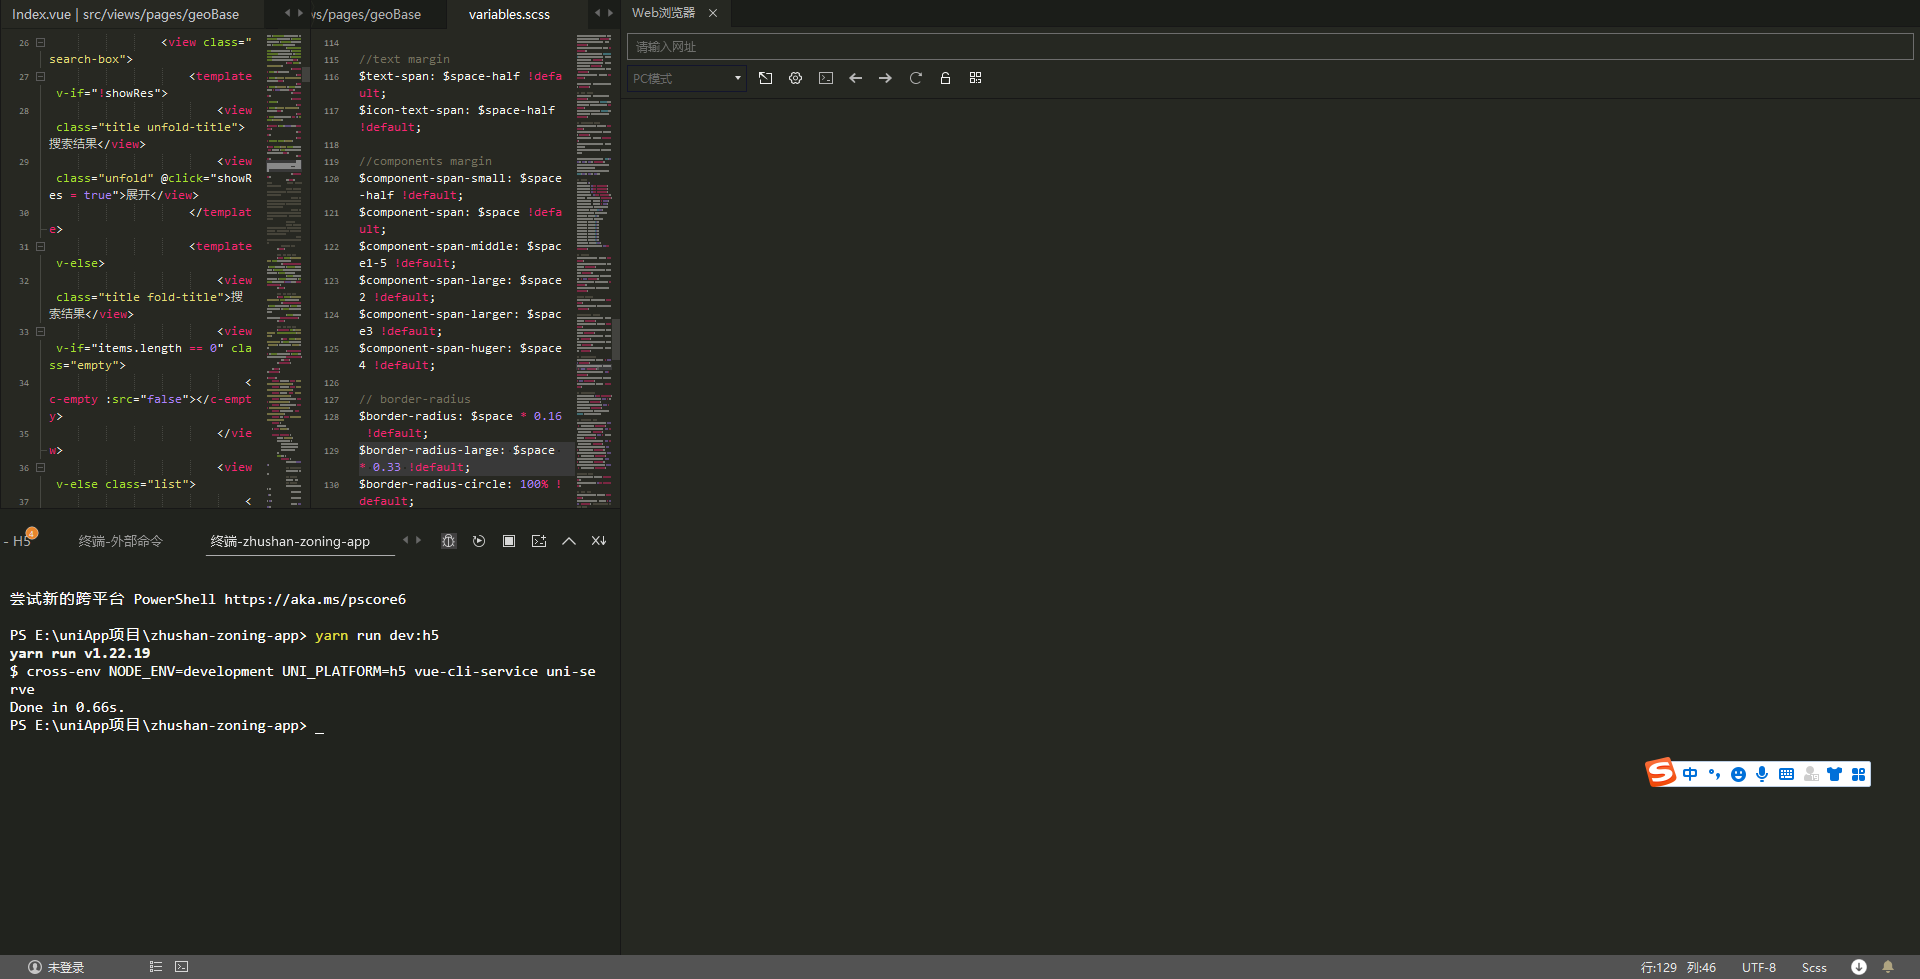Collapse code fold at line 33
The width and height of the screenshot is (1920, 979).
pyautogui.click(x=40, y=331)
